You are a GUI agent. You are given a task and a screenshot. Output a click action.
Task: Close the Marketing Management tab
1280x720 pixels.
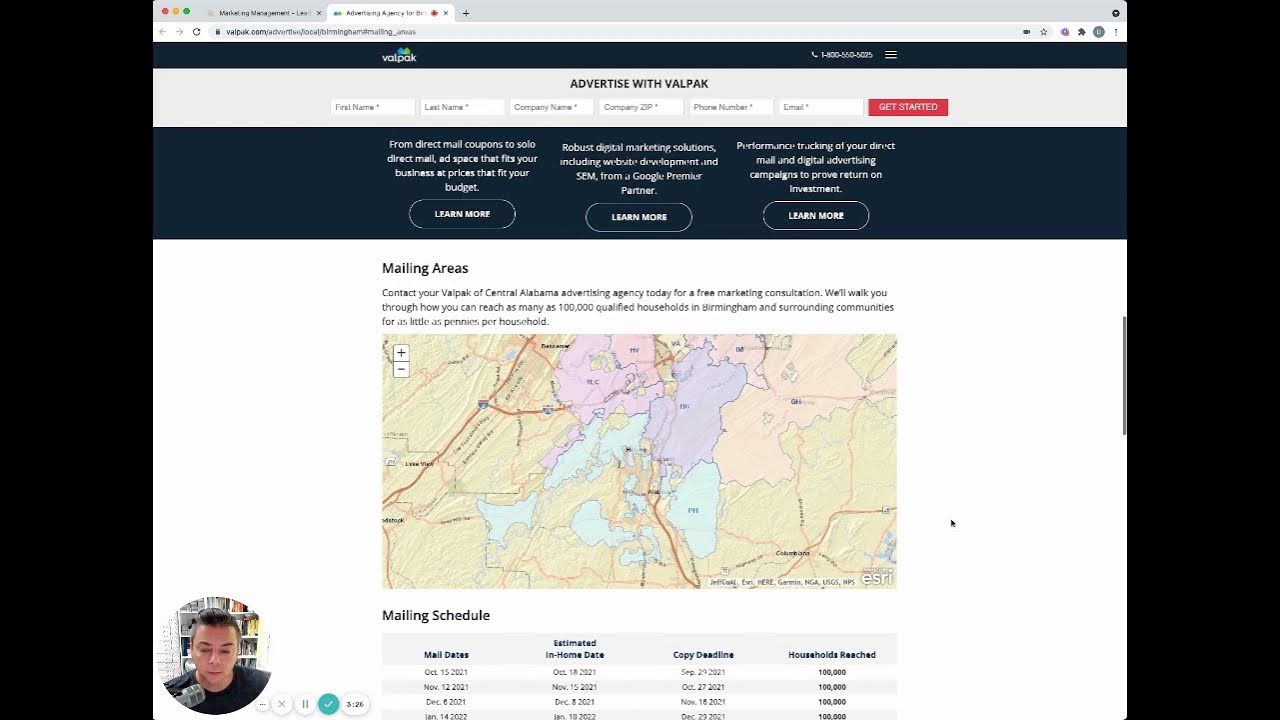pyautogui.click(x=319, y=13)
